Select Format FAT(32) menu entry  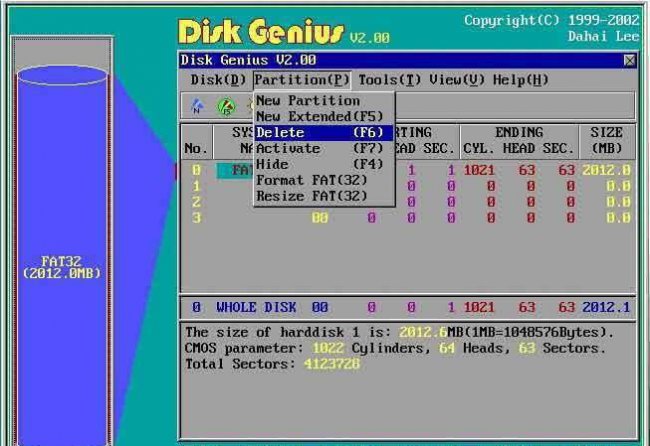point(324,180)
